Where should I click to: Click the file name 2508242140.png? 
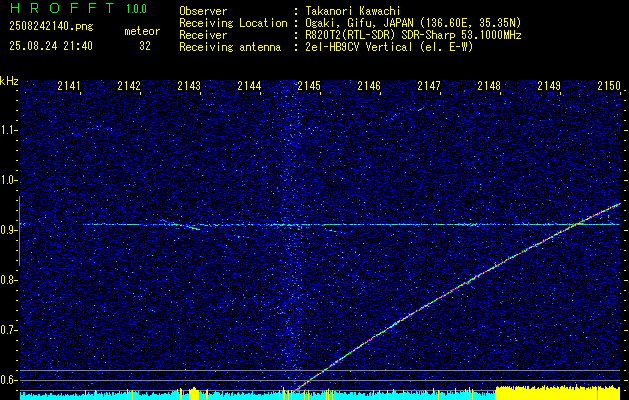51,27
